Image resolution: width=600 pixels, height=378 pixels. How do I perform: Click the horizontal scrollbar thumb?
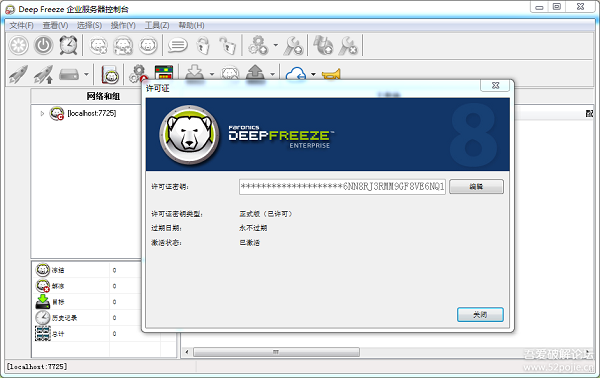click(x=276, y=352)
